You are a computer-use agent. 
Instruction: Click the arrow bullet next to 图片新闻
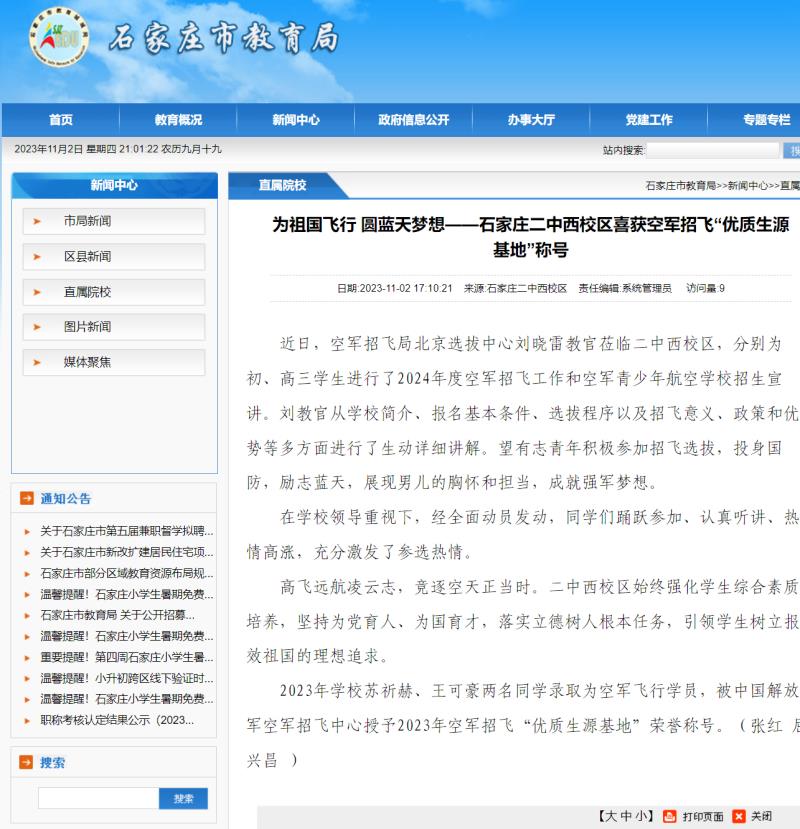[37, 327]
